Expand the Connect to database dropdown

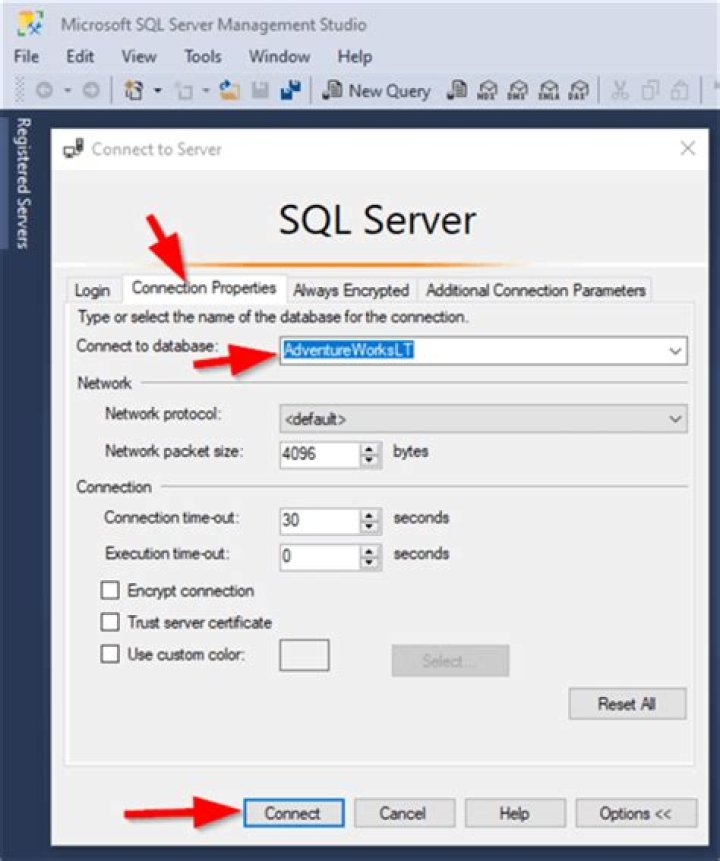pos(675,351)
